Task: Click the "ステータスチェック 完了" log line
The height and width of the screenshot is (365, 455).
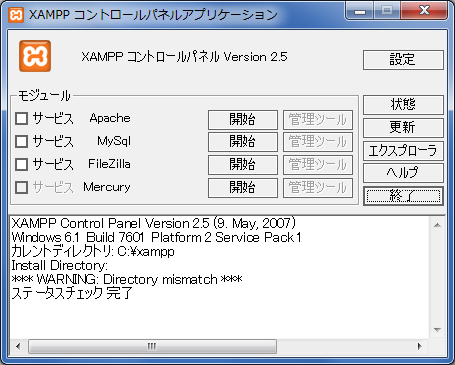Action: pyautogui.click(x=72, y=293)
